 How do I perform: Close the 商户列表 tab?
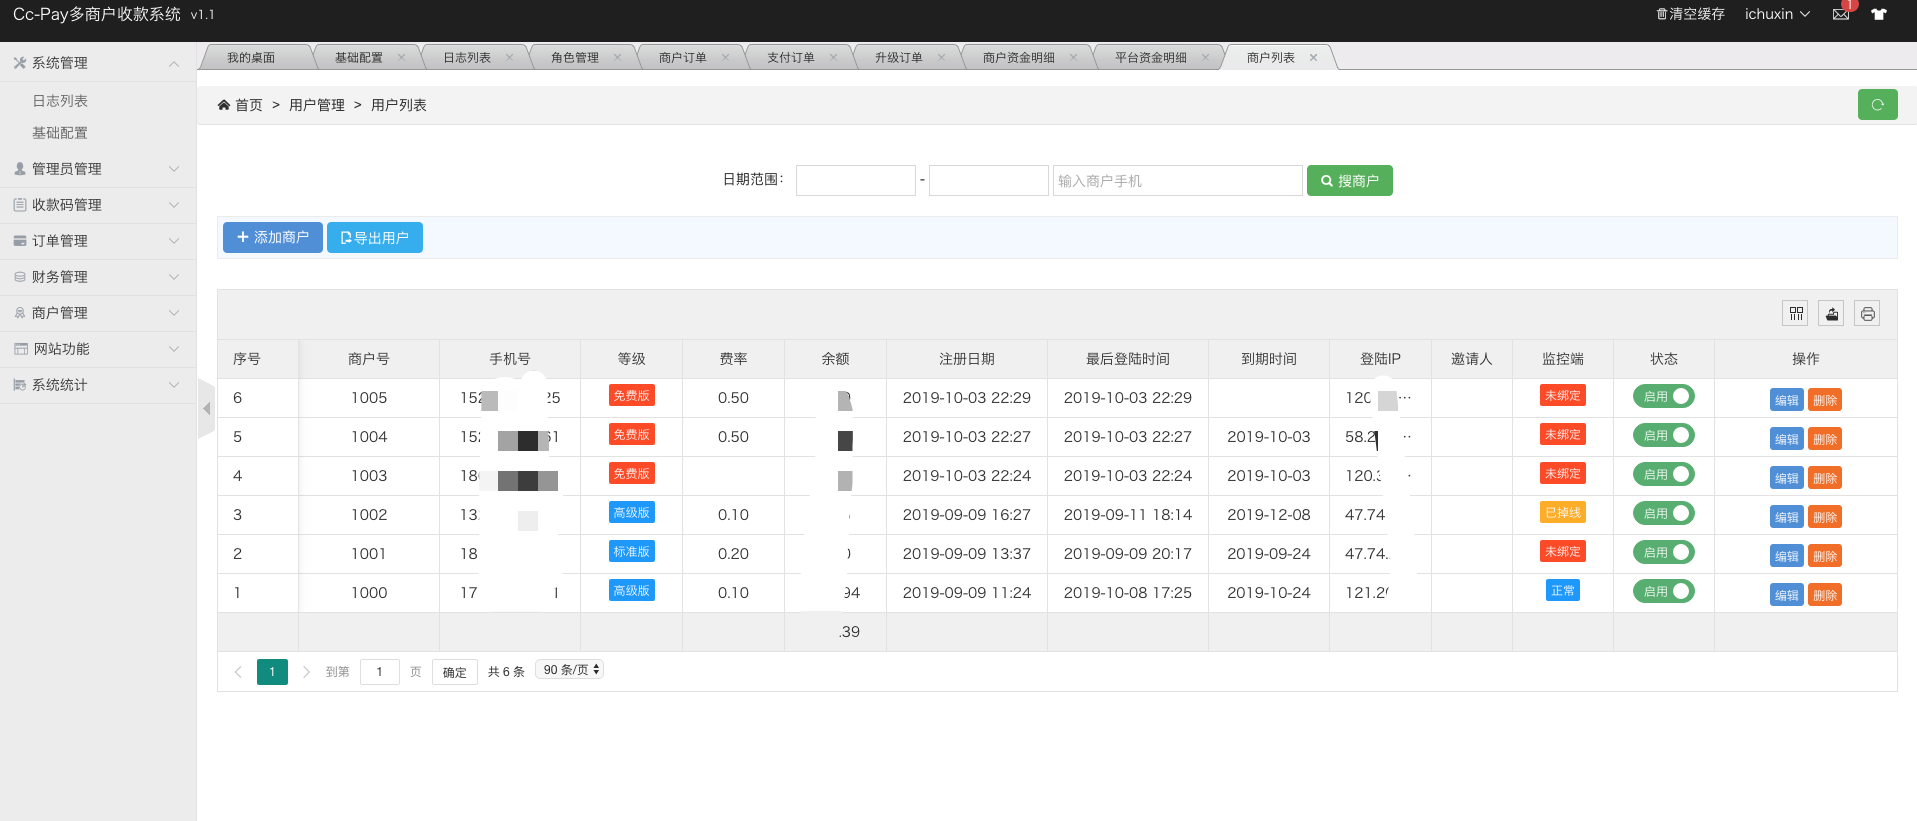1313,58
